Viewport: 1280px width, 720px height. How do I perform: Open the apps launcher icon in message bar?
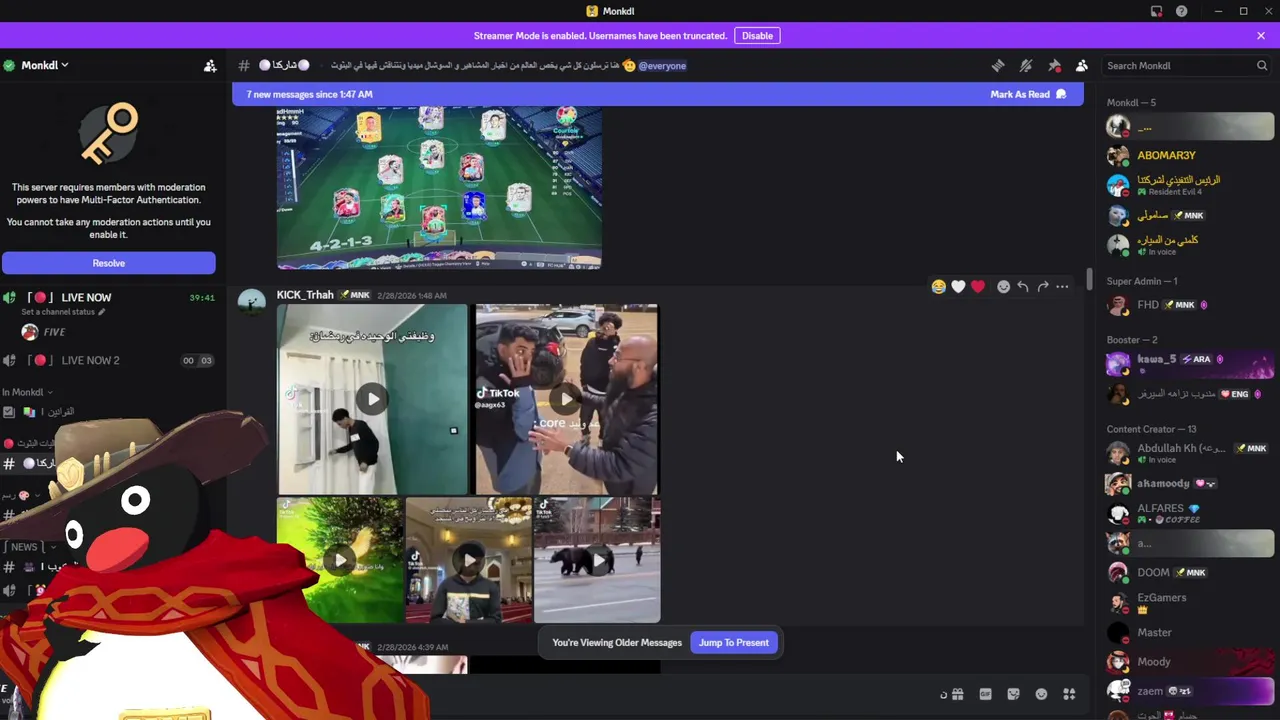[x=1069, y=694]
